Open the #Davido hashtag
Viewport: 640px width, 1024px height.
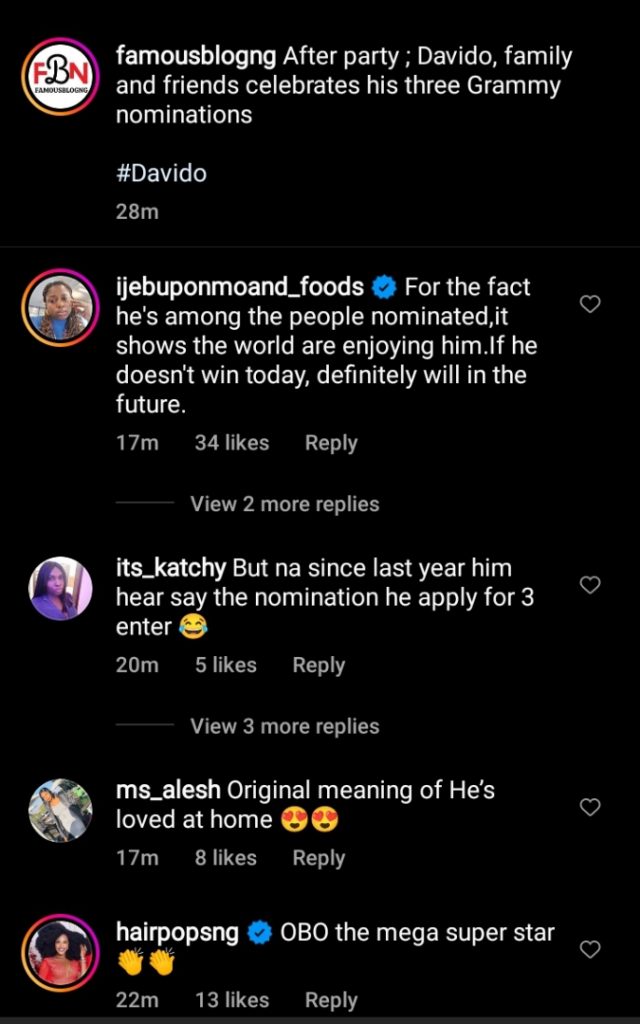[161, 173]
